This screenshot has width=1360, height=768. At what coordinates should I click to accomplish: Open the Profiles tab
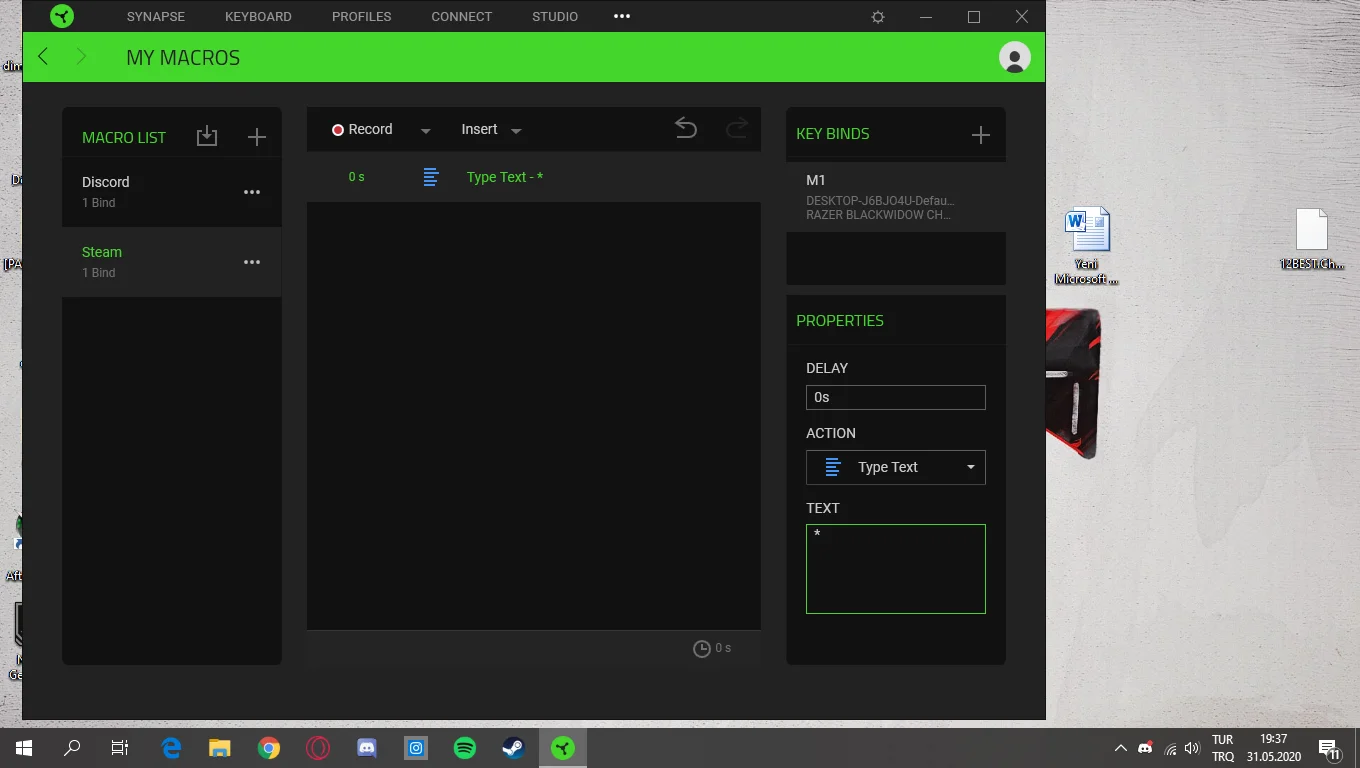pos(362,16)
